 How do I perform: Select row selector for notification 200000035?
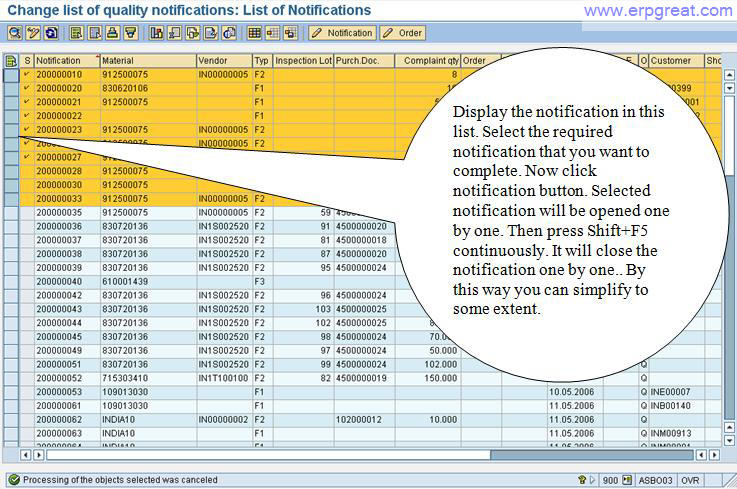point(11,213)
